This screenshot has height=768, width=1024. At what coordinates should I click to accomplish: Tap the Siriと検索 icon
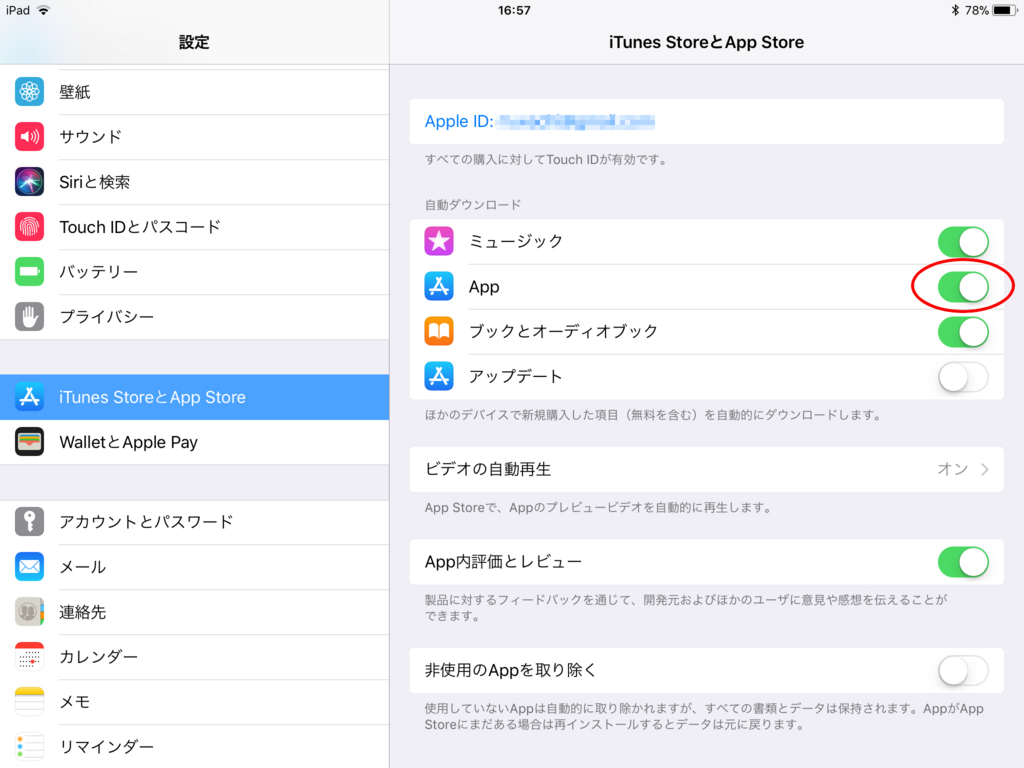[29, 182]
